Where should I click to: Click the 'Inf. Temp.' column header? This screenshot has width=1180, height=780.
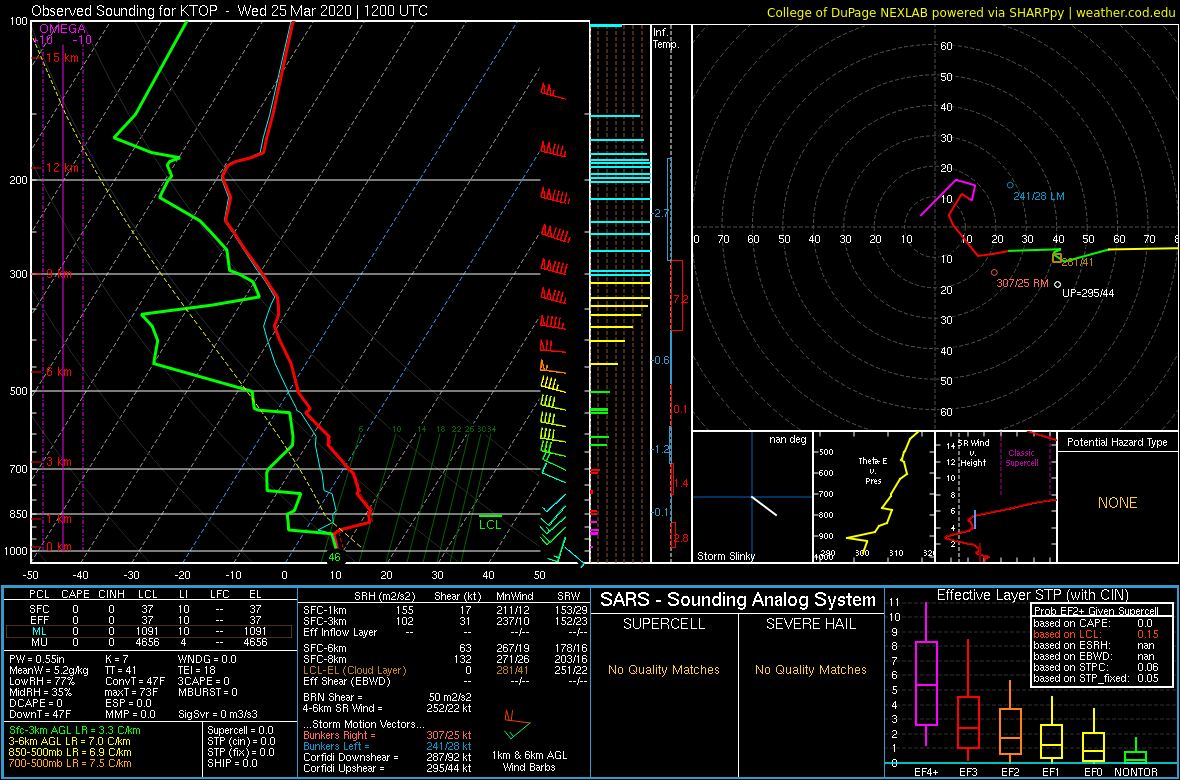[667, 38]
